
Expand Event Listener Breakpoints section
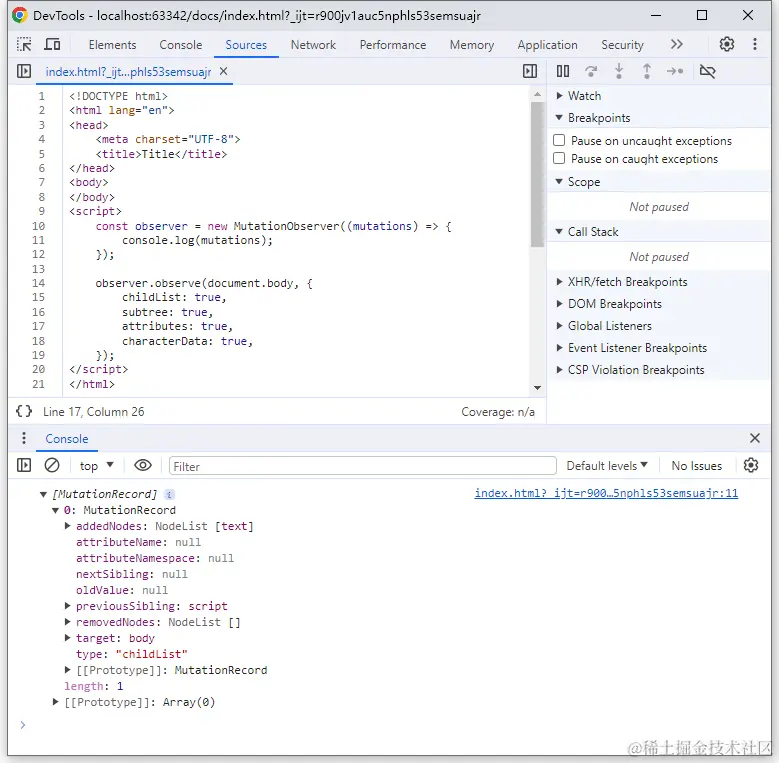tap(559, 348)
